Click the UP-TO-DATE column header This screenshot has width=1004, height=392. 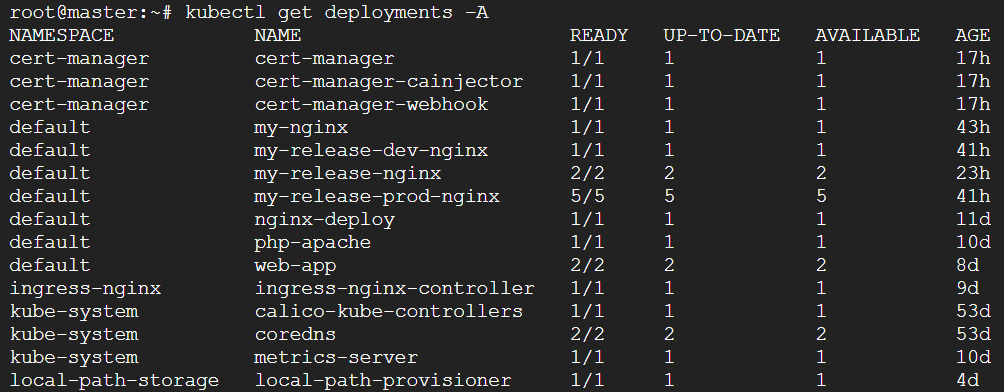pyautogui.click(x=722, y=35)
